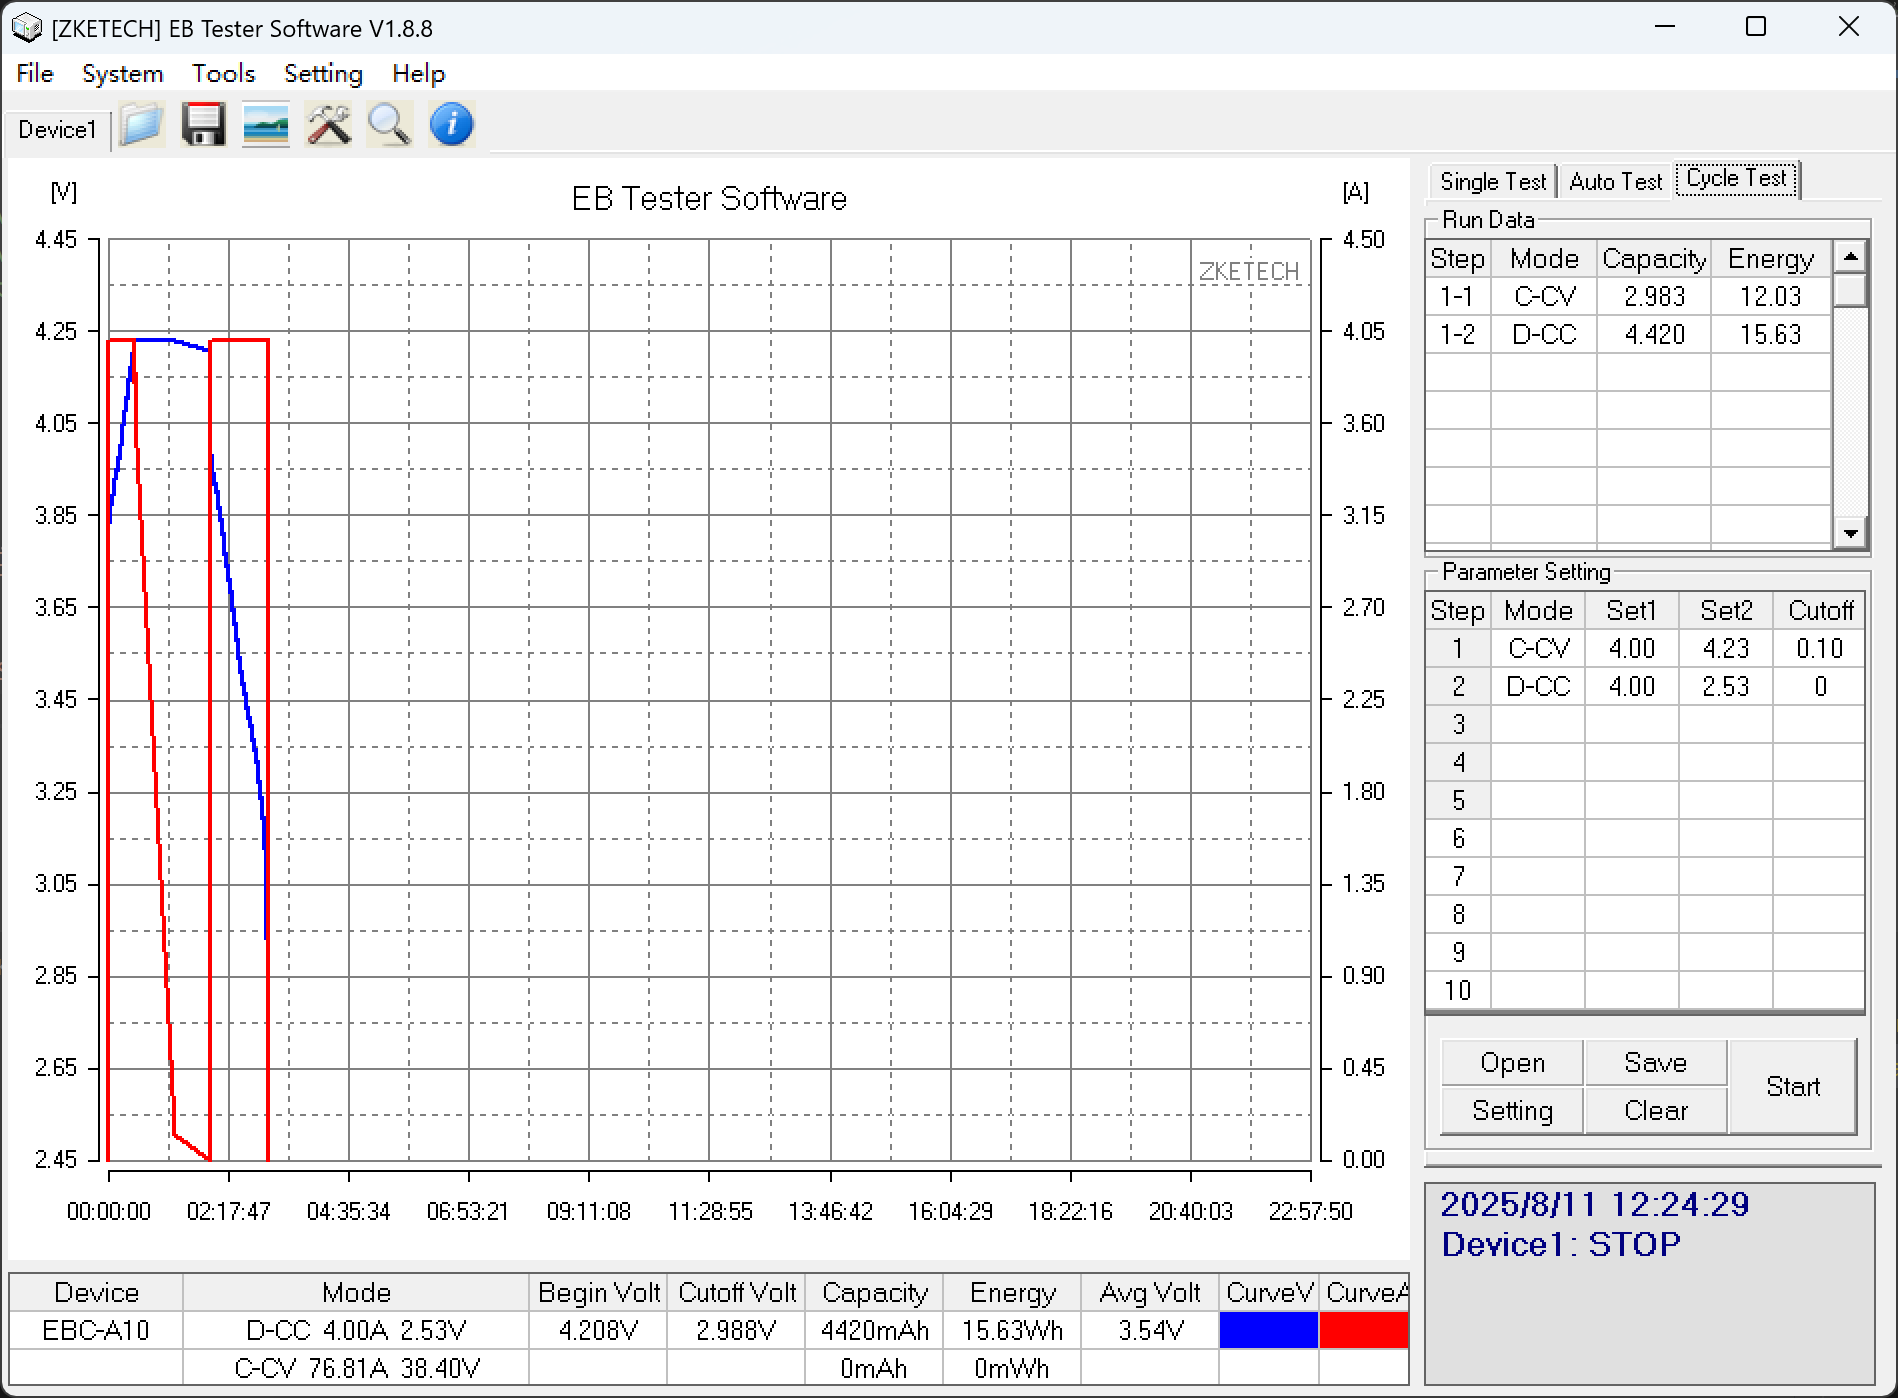Click the Avg Volt value 3.54V
The height and width of the screenshot is (1398, 1898).
[1150, 1331]
